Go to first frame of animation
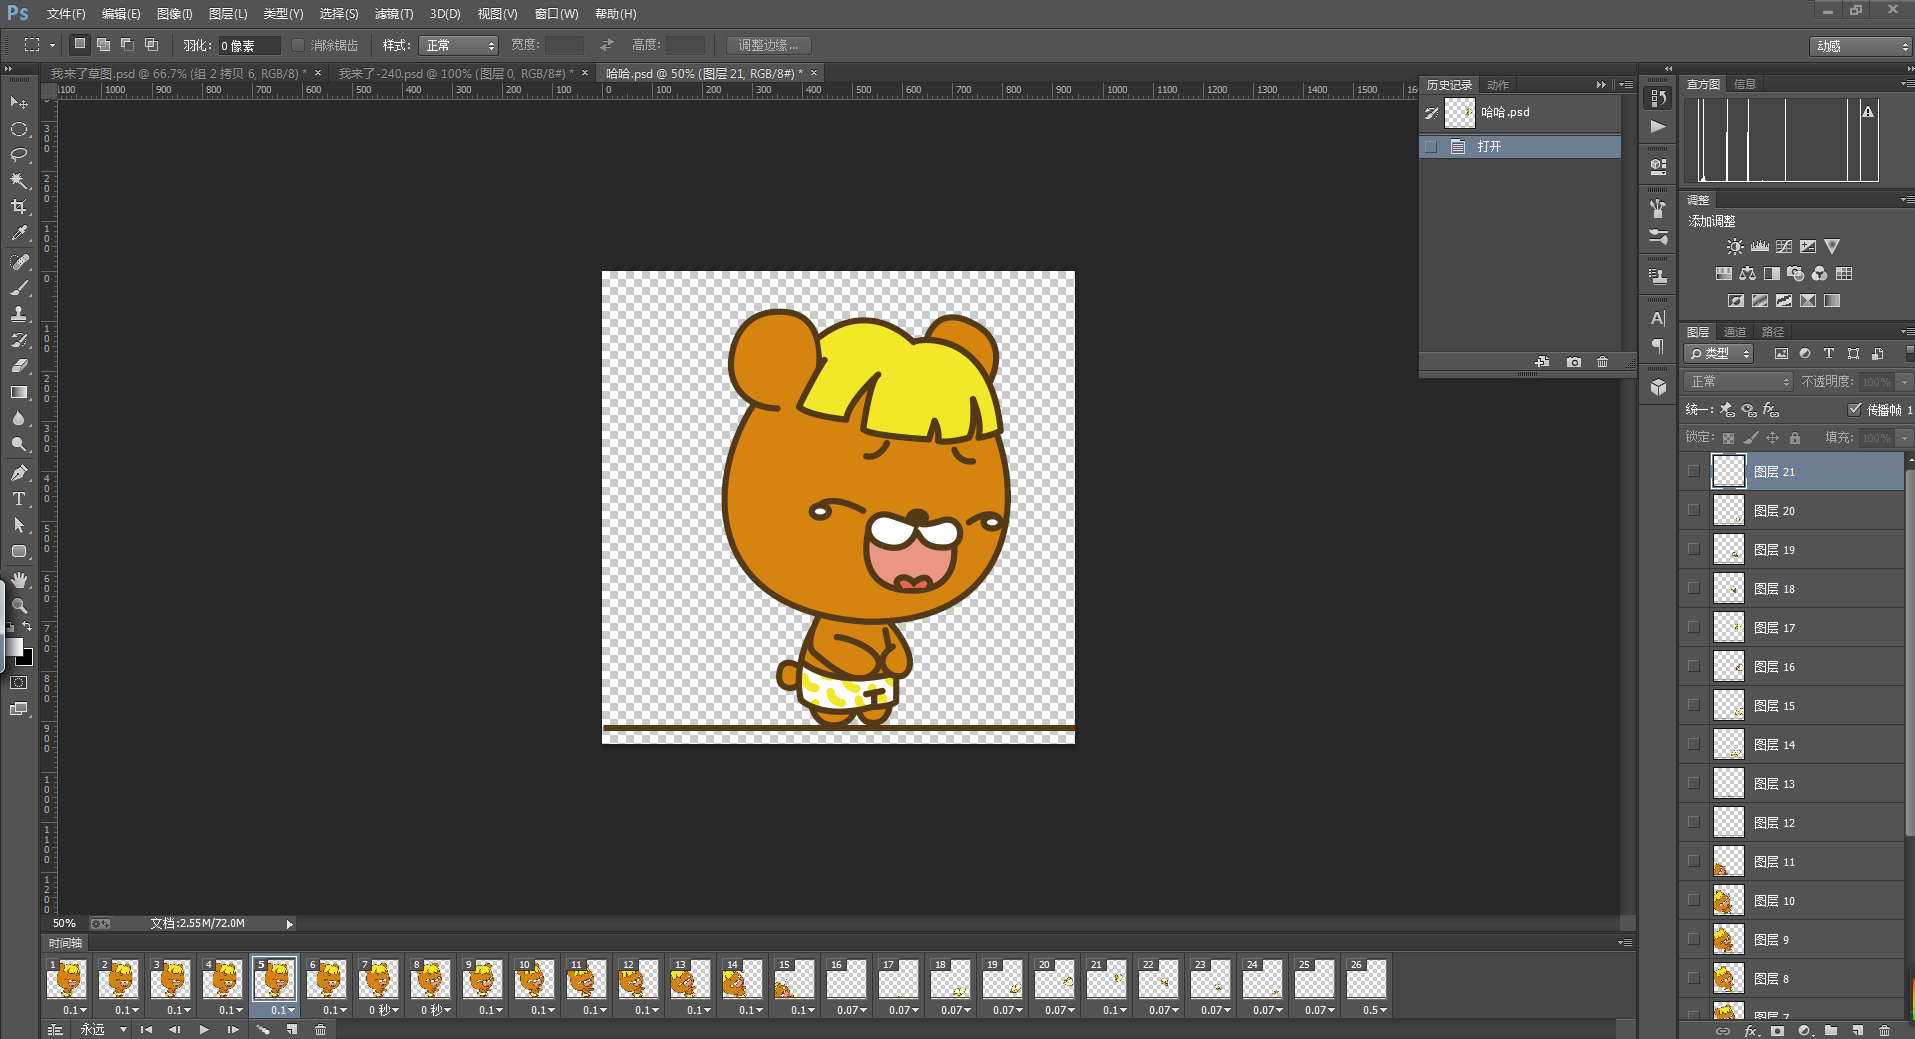 (x=146, y=1030)
